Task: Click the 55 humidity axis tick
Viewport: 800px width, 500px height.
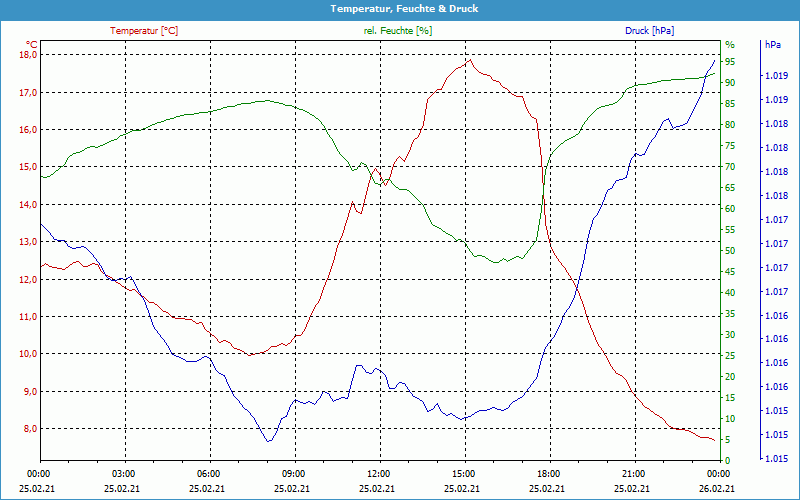Action: [x=730, y=230]
